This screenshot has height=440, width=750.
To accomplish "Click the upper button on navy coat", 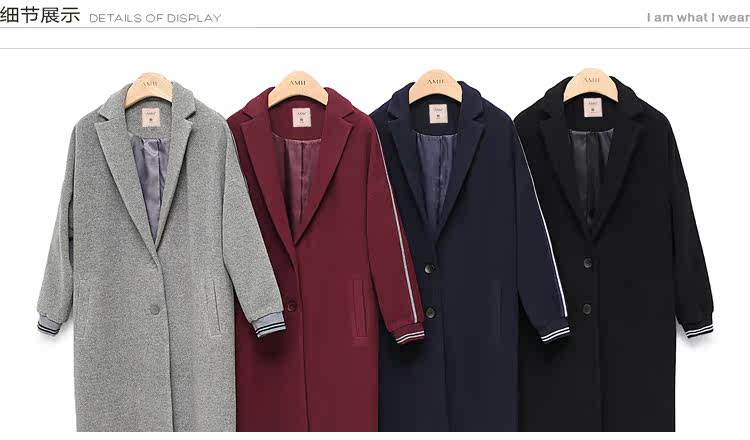I will tap(430, 269).
